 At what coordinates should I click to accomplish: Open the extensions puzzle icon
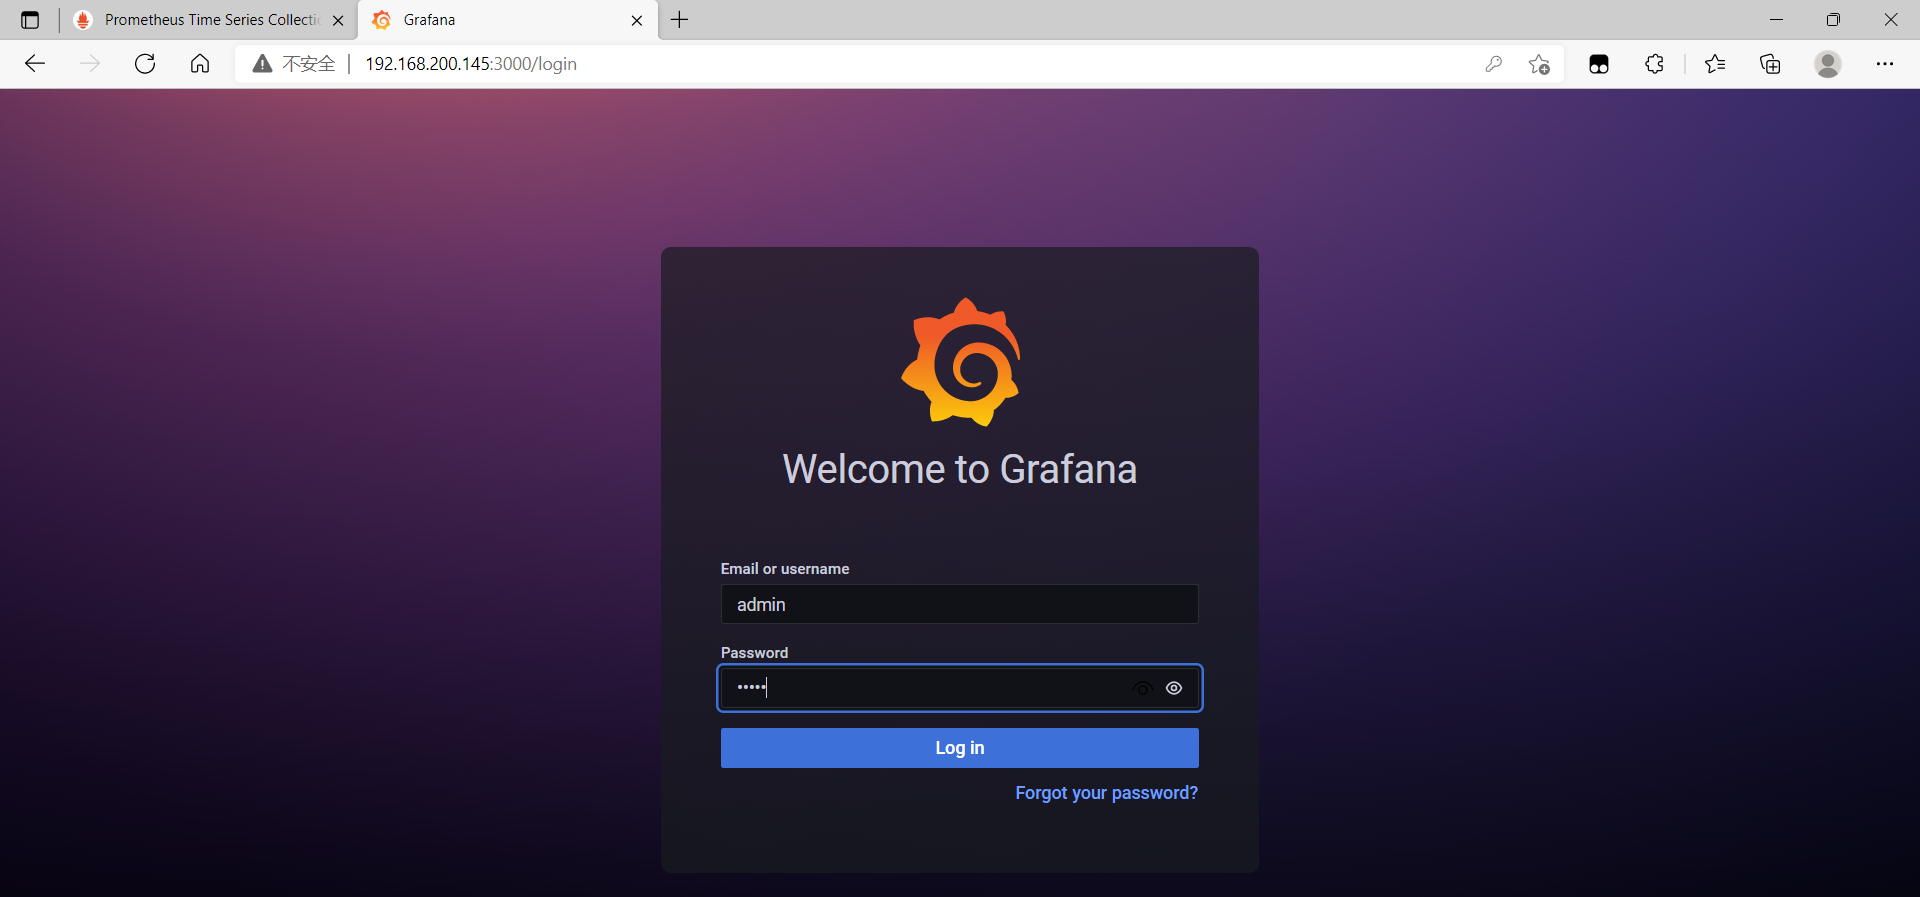pyautogui.click(x=1655, y=64)
